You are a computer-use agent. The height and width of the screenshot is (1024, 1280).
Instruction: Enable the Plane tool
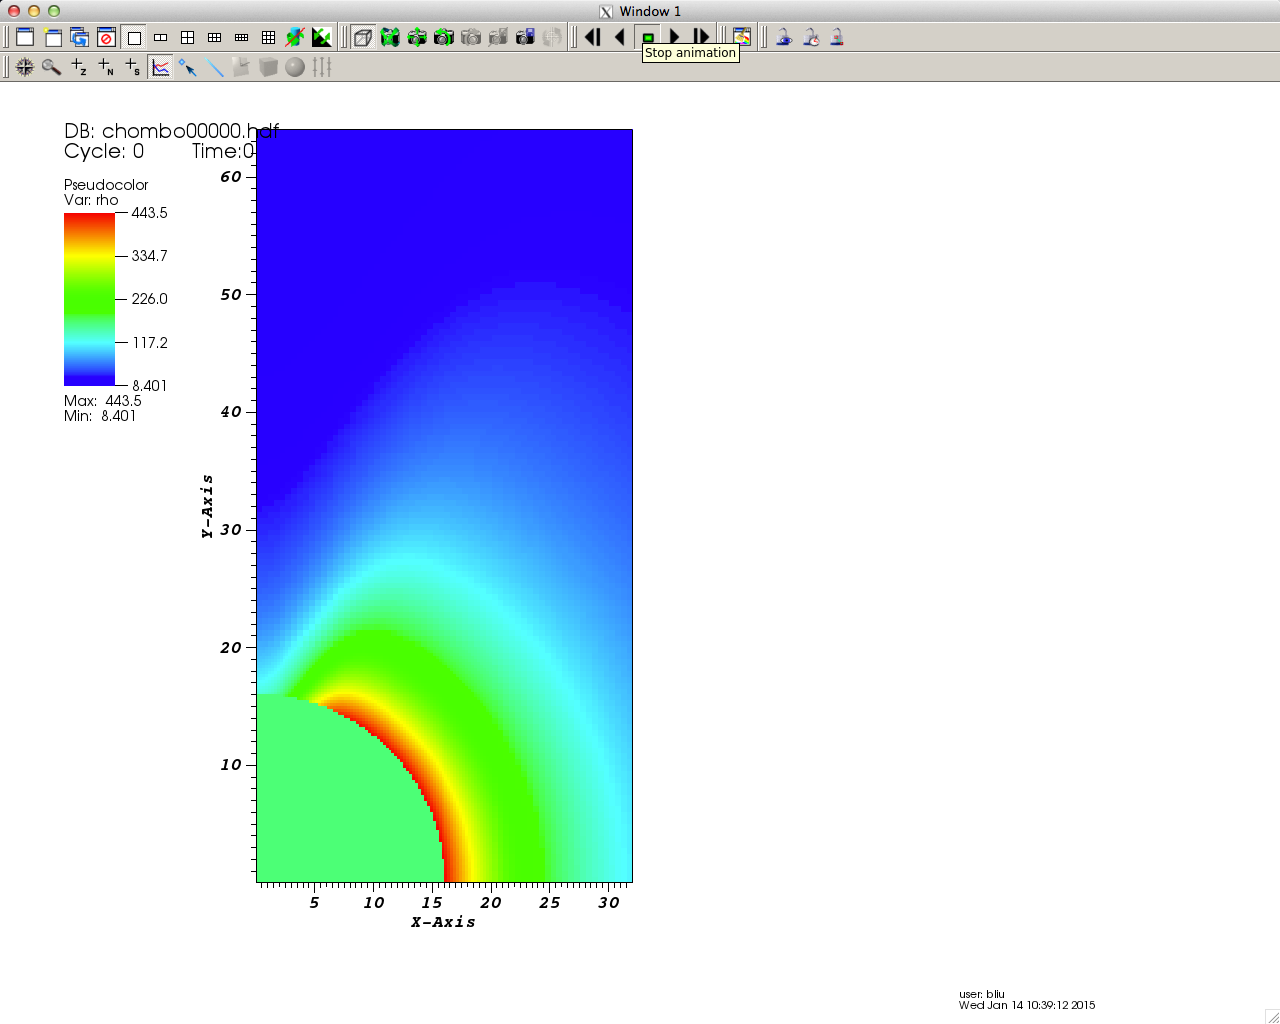point(241,67)
